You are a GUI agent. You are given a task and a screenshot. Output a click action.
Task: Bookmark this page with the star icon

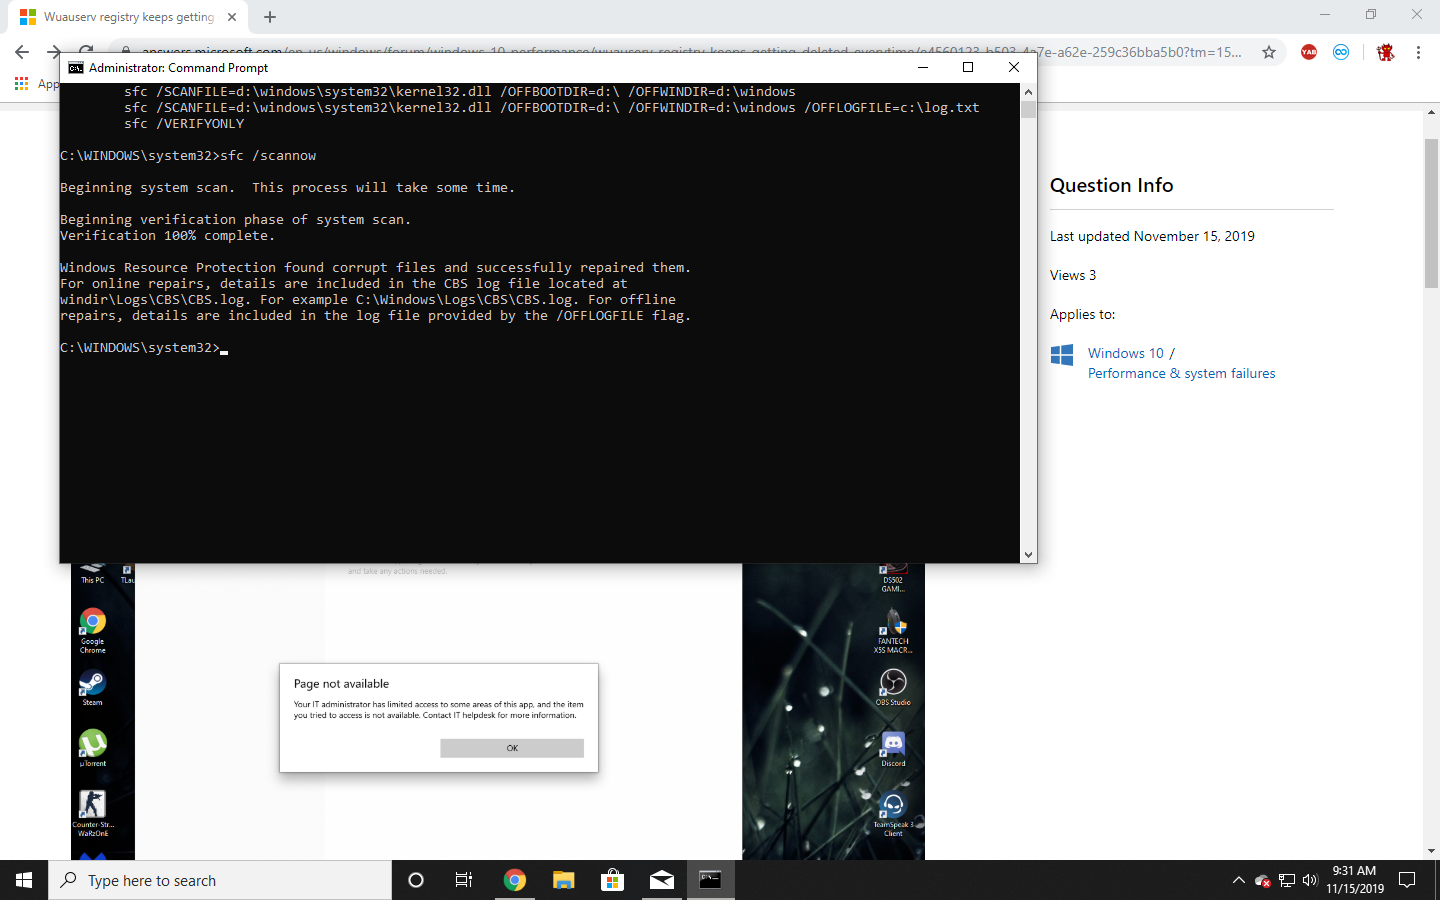point(1269,52)
